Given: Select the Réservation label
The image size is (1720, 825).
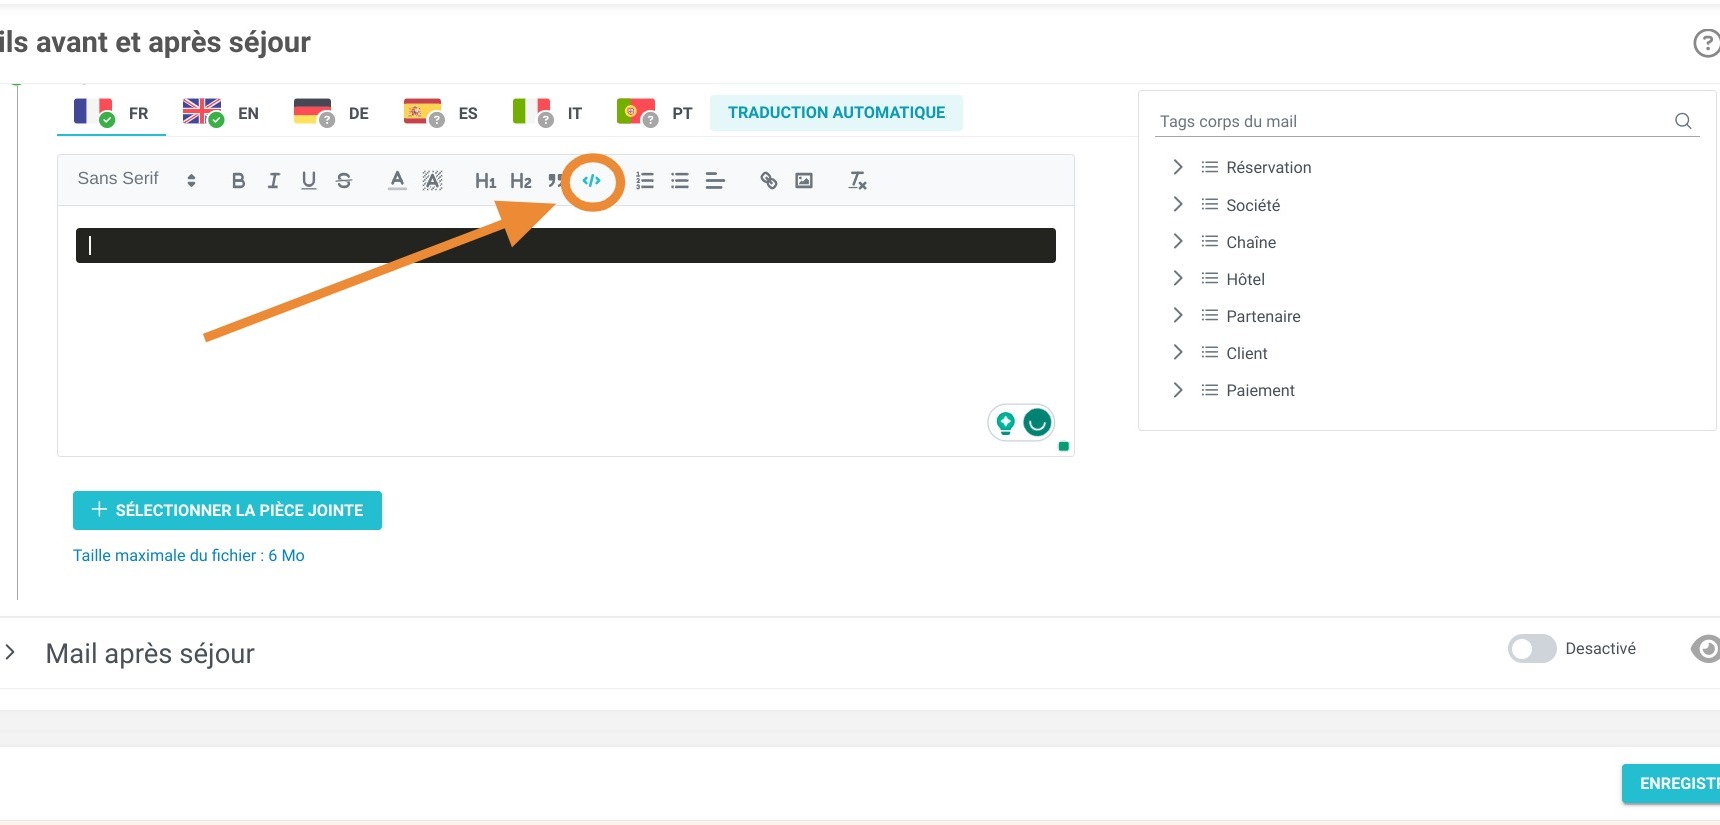Looking at the screenshot, I should coord(1268,168).
